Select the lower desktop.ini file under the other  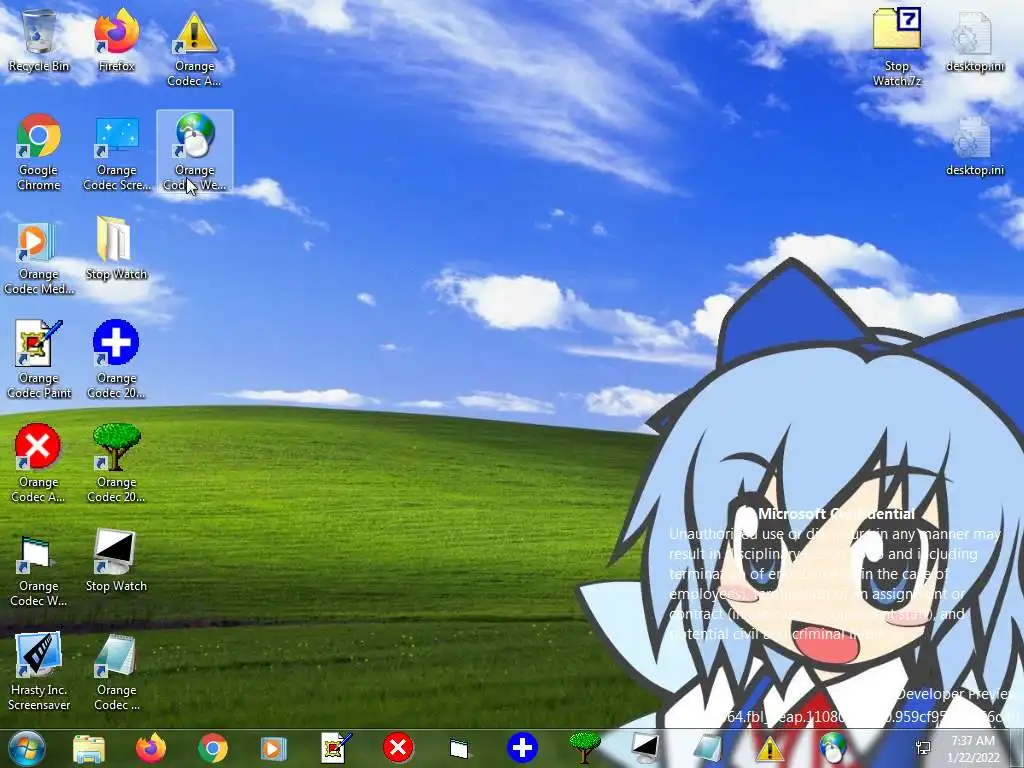click(974, 146)
